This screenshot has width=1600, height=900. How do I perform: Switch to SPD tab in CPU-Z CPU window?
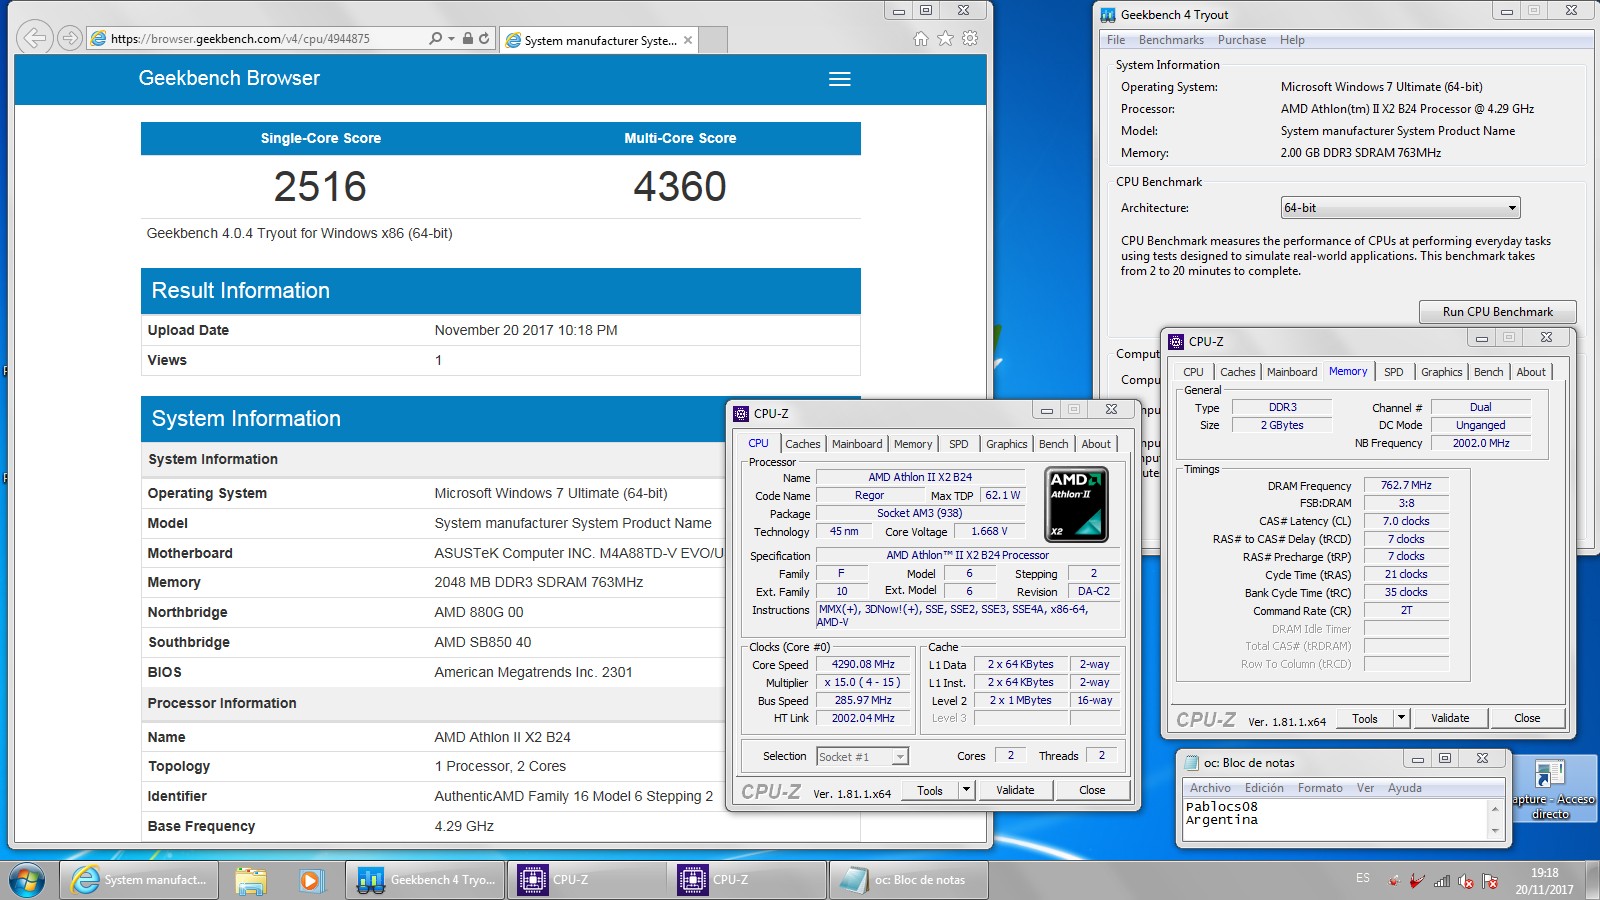tap(958, 444)
